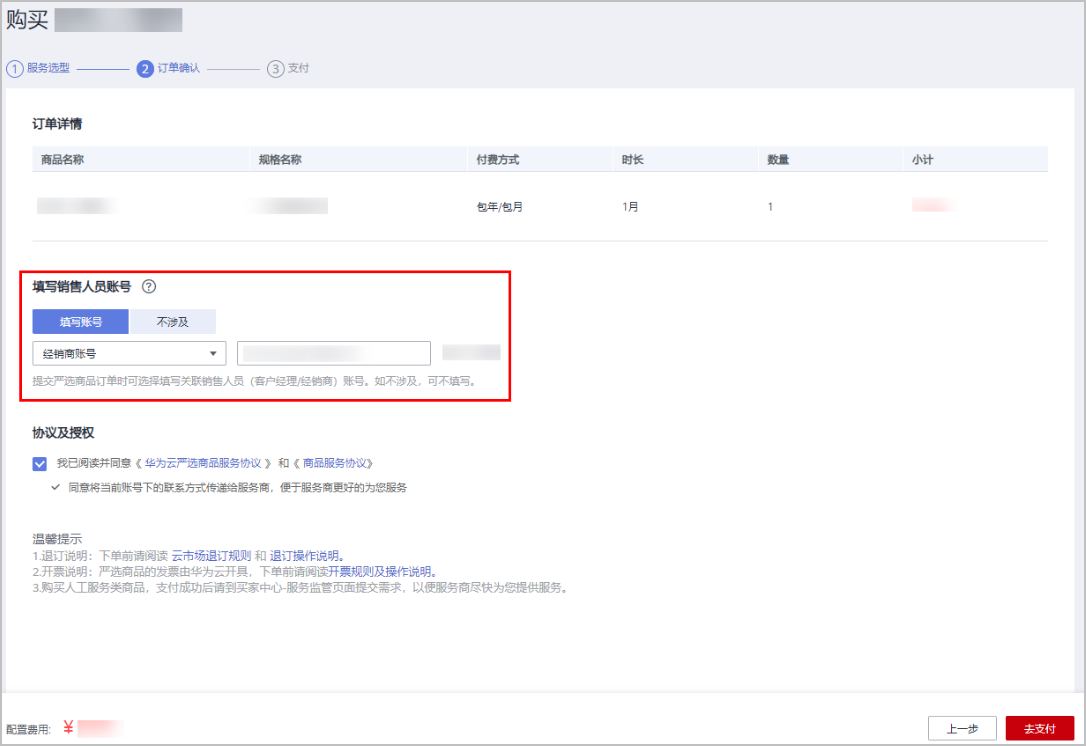Viewport: 1086px width, 746px height.
Task: Click the 包年/包月 cell
Action: click(499, 207)
